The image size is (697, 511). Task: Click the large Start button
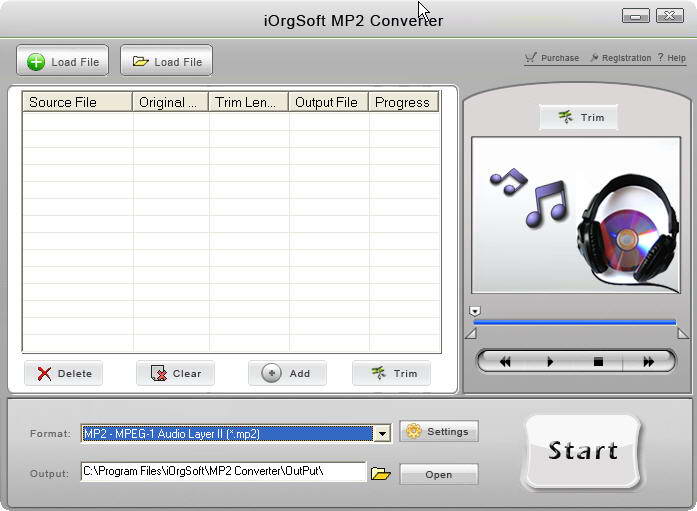[x=583, y=451]
